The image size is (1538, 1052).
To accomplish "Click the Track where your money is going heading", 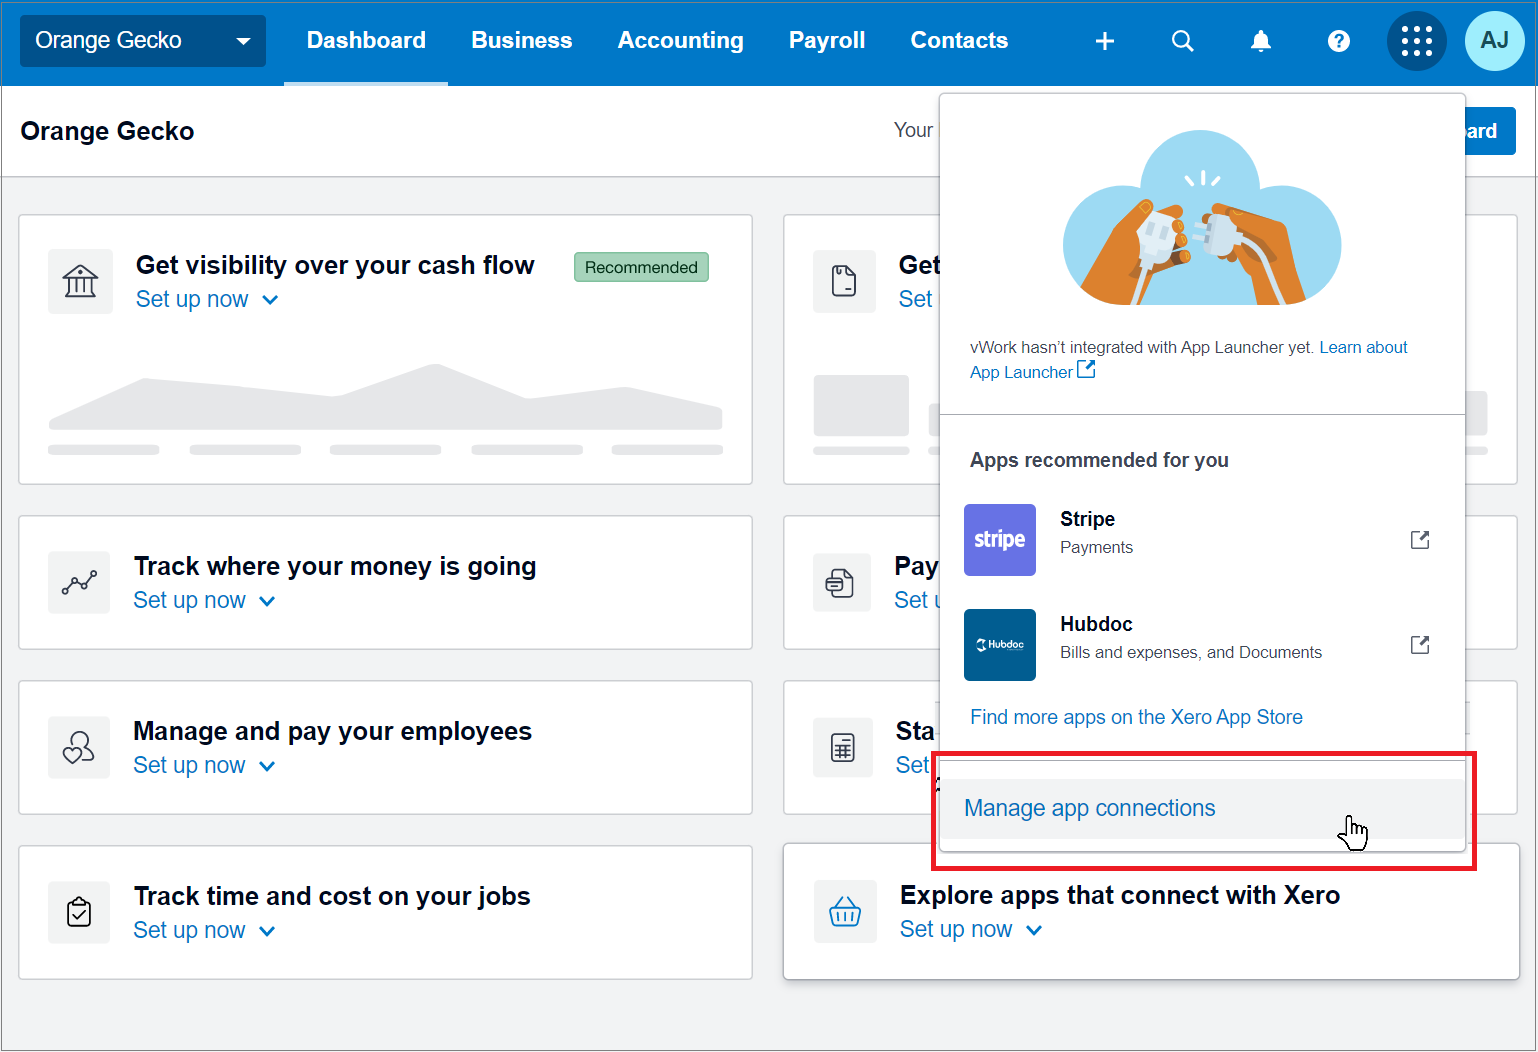I will (x=335, y=566).
